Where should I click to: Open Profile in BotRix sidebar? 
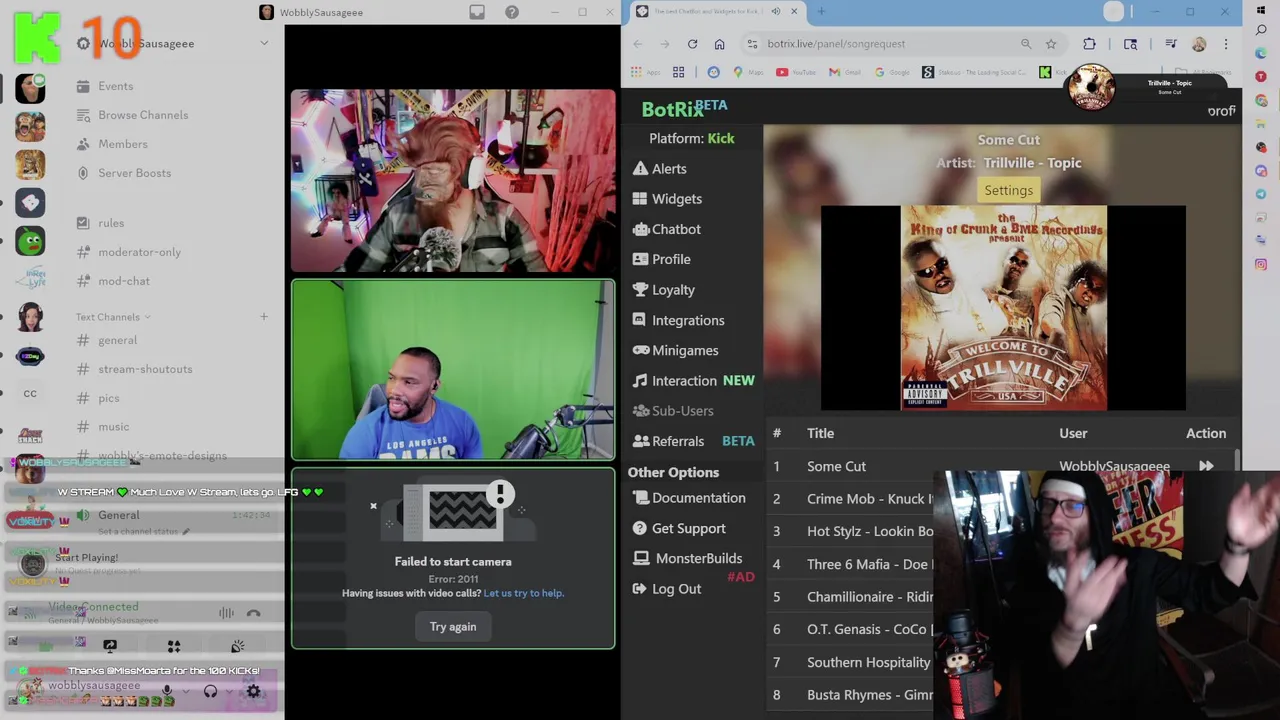(661, 259)
